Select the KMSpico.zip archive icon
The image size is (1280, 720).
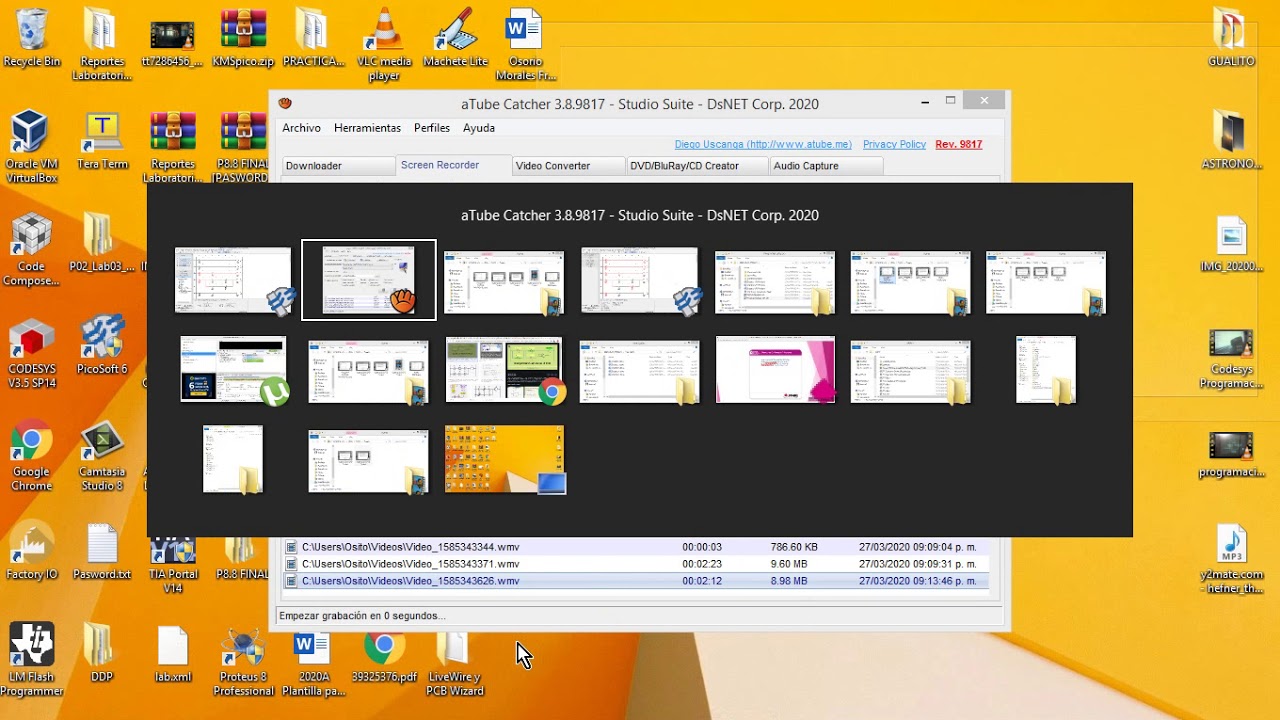click(x=243, y=38)
